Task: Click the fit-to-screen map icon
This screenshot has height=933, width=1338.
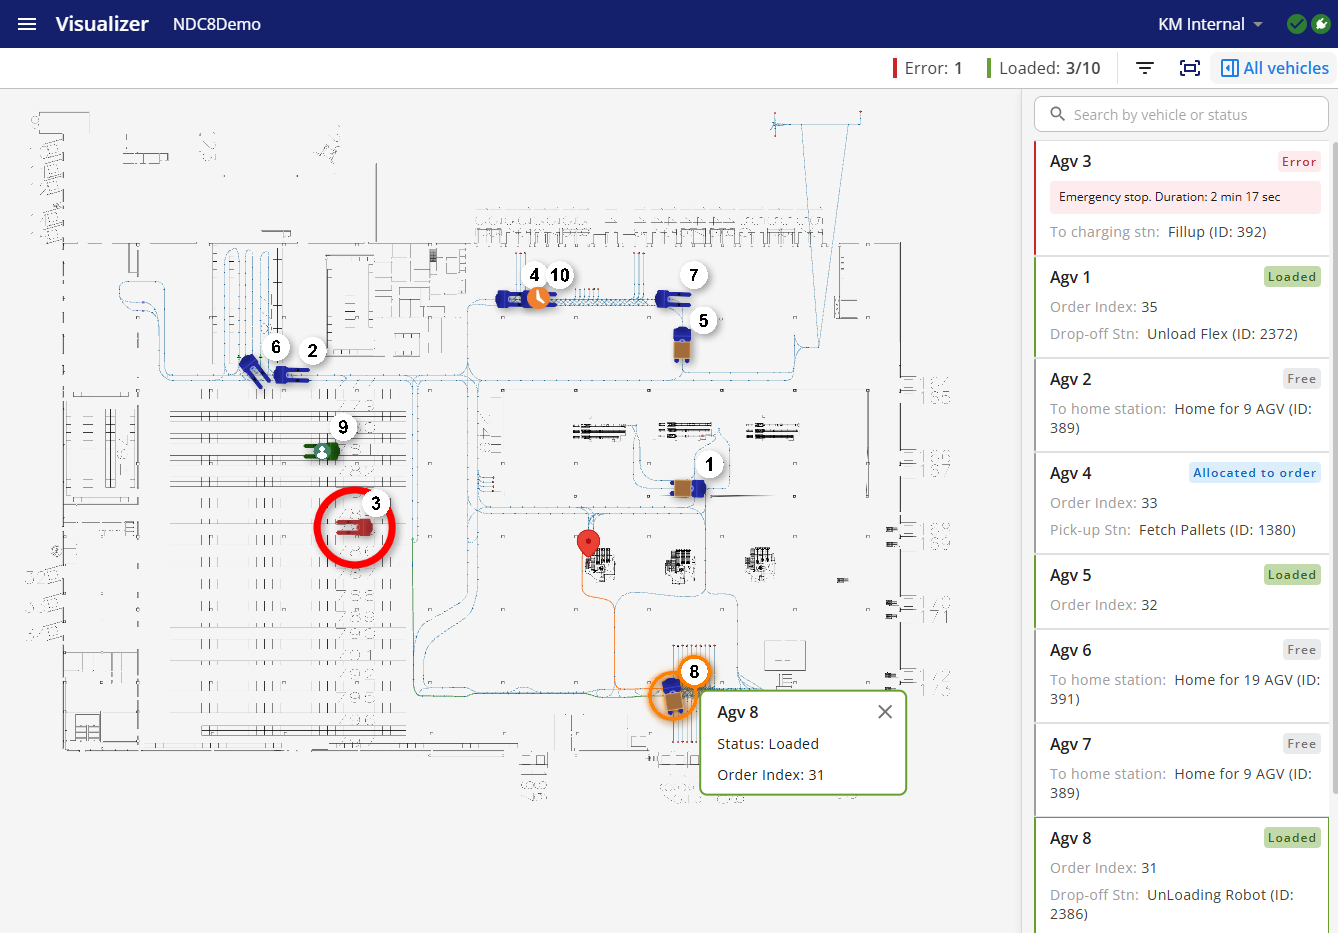Action: click(x=1190, y=68)
